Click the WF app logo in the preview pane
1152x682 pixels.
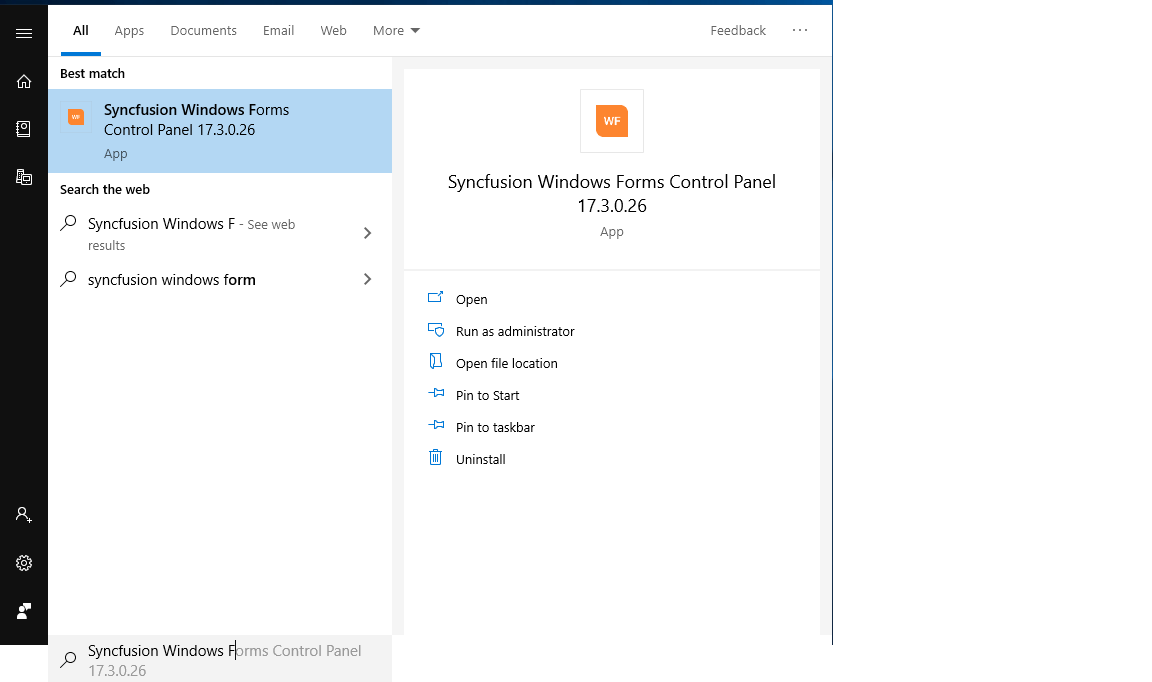point(611,120)
